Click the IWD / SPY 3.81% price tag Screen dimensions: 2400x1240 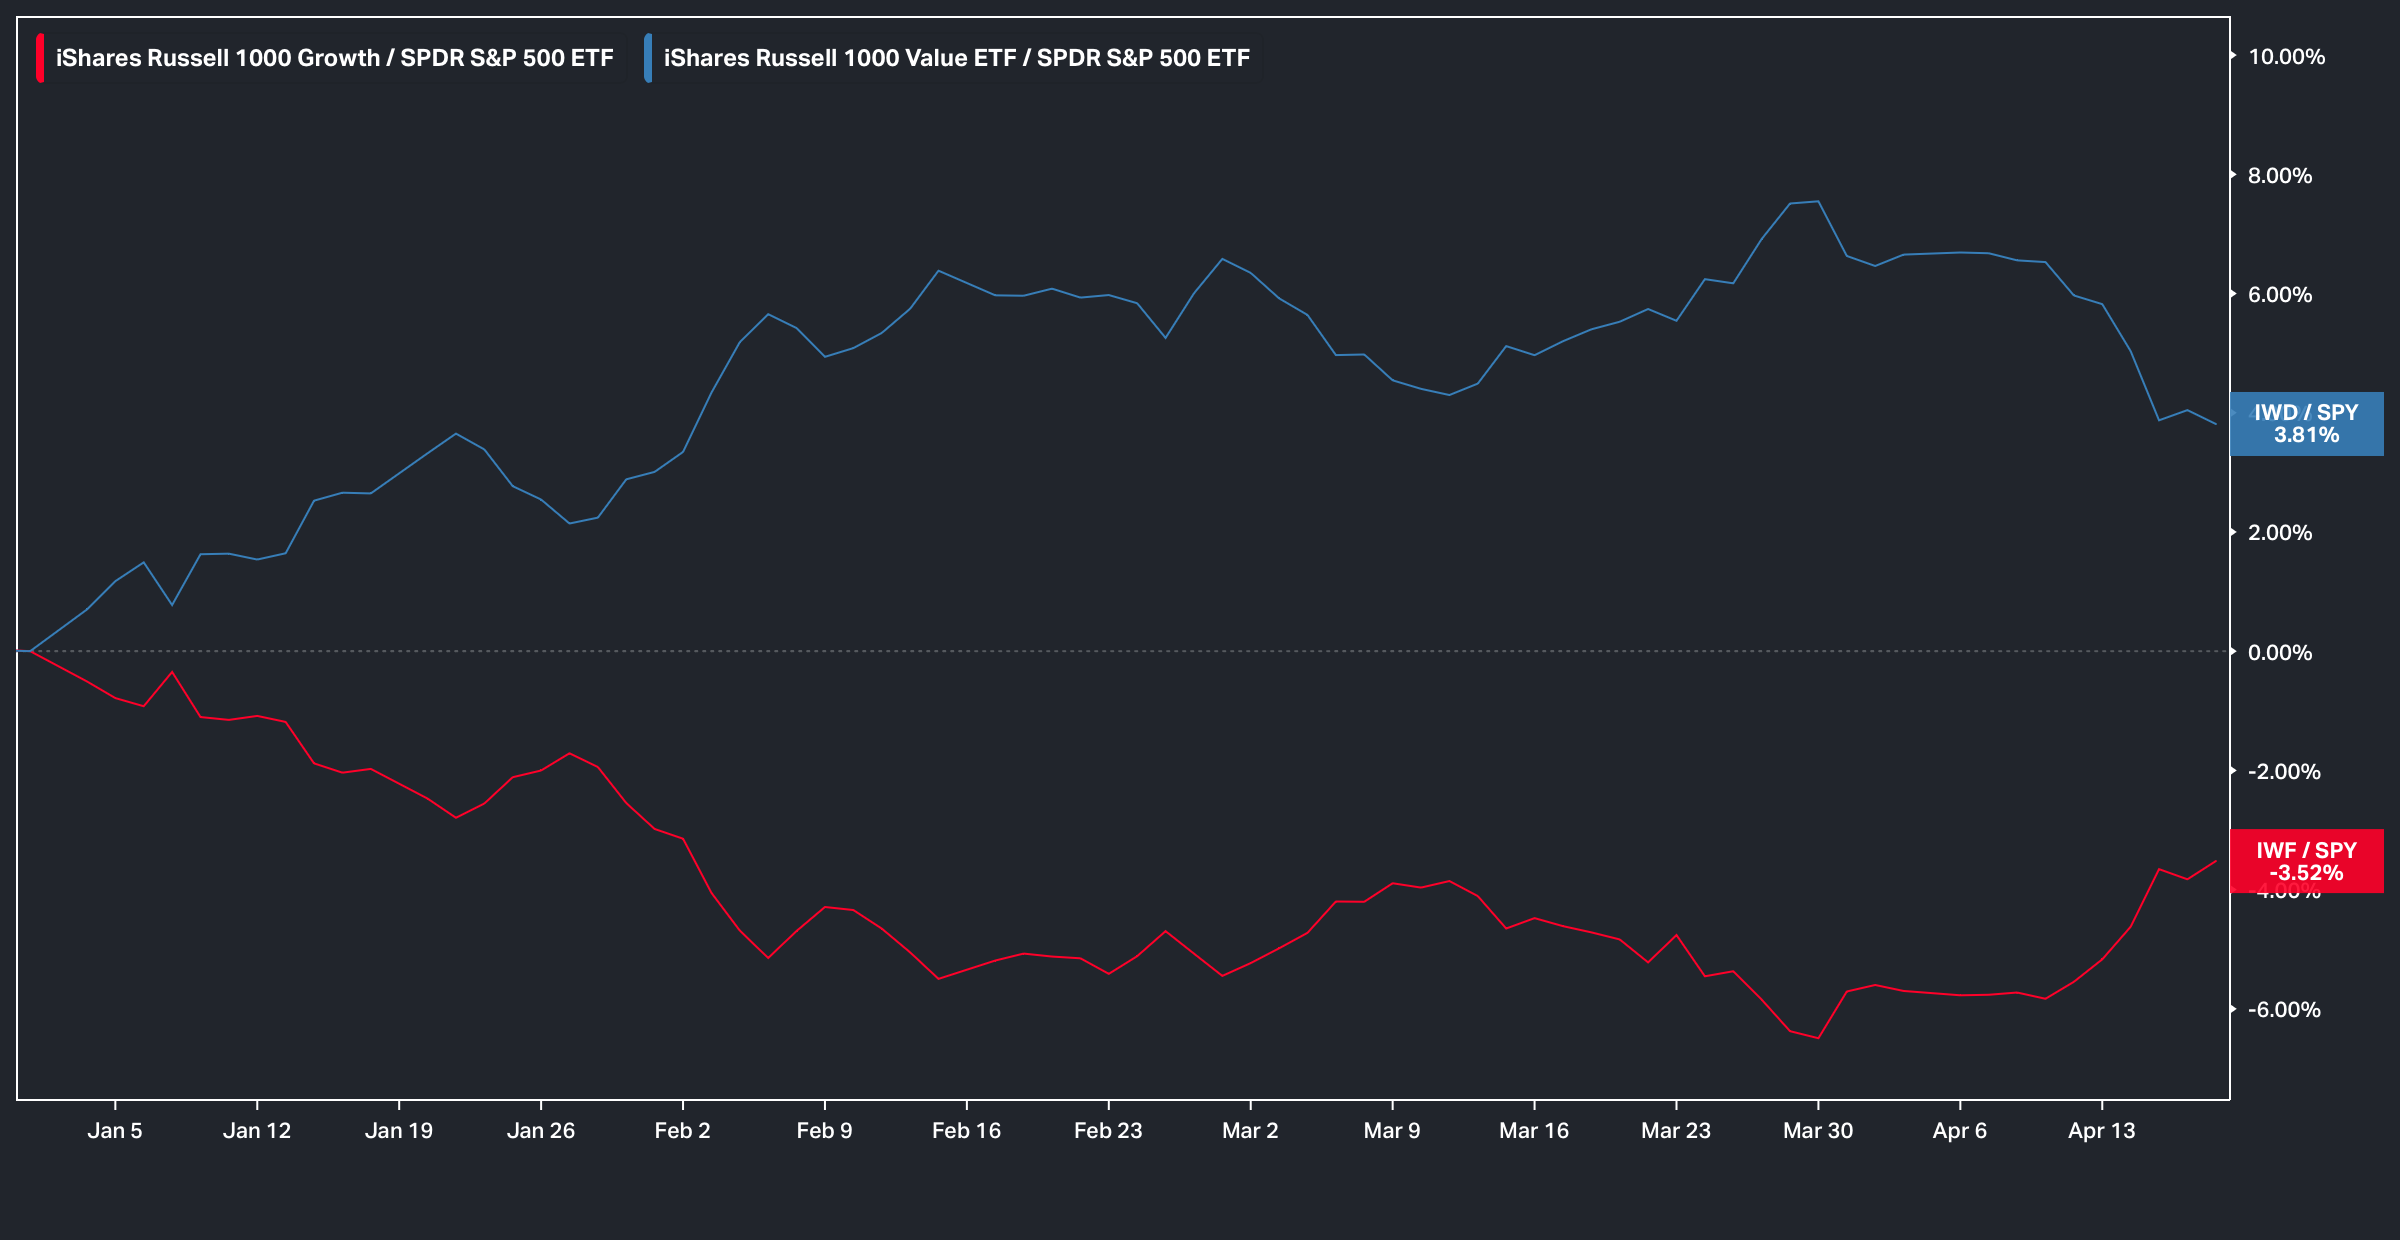point(2306,424)
